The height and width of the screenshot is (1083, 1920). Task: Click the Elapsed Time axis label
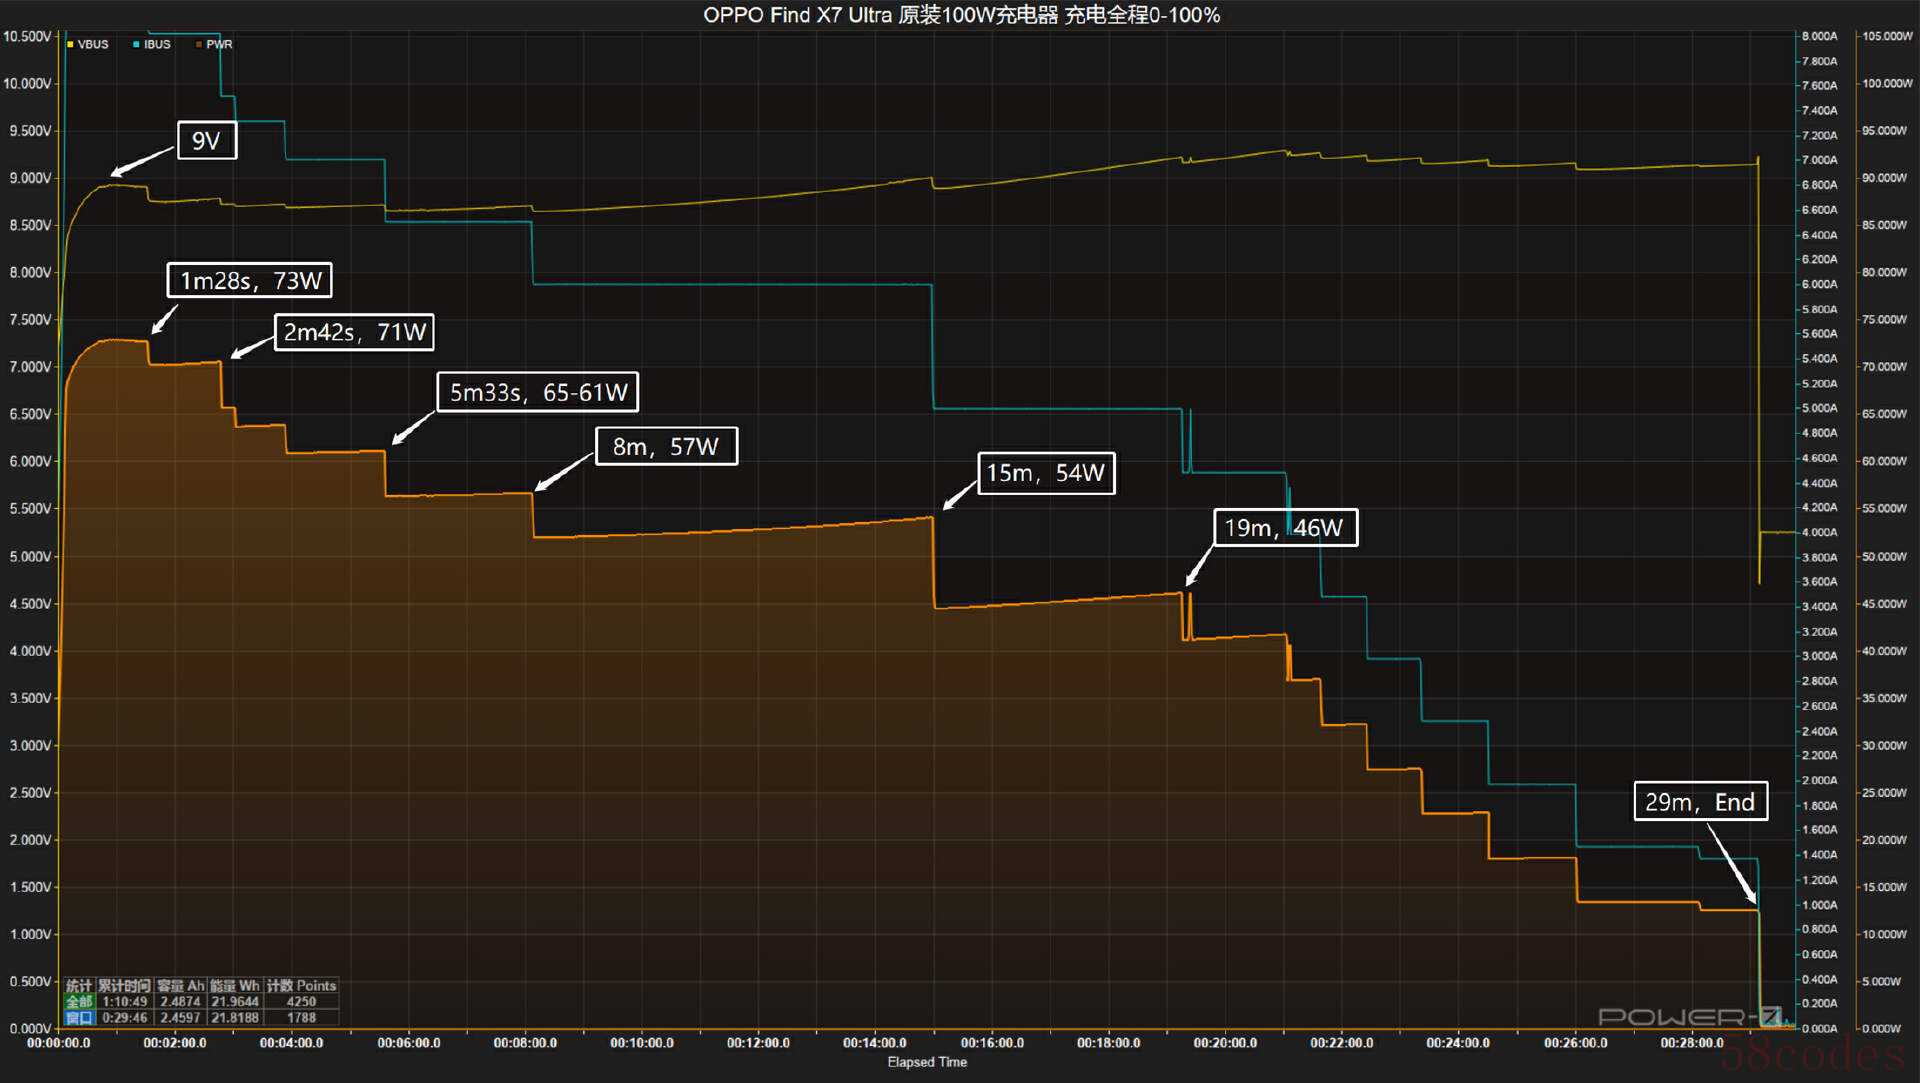point(927,1062)
